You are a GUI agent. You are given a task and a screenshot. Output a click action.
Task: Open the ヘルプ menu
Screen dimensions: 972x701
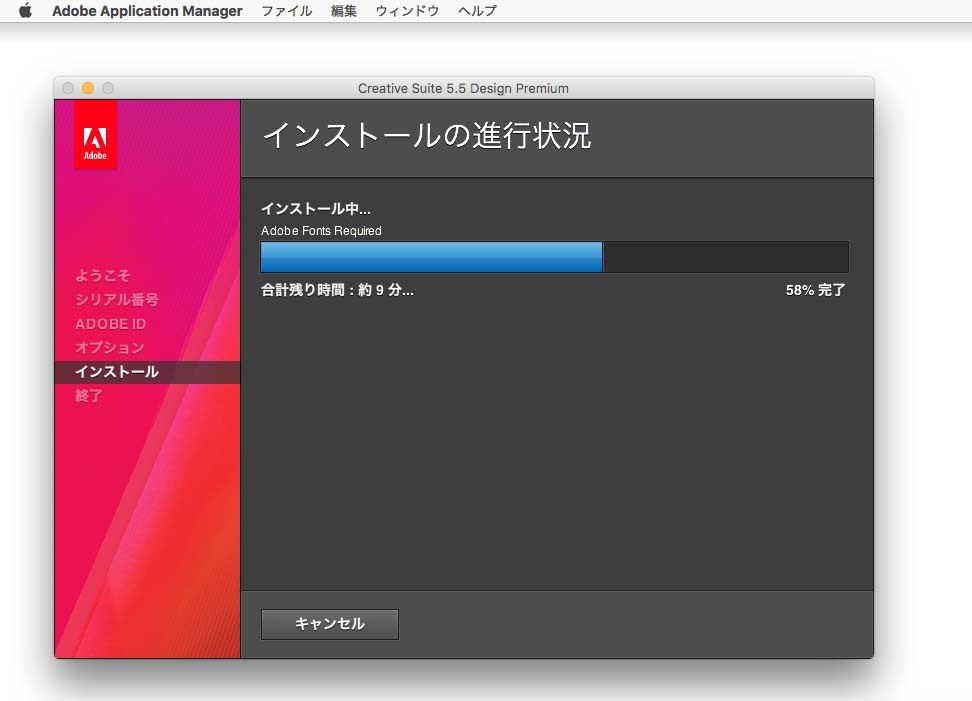tap(477, 11)
